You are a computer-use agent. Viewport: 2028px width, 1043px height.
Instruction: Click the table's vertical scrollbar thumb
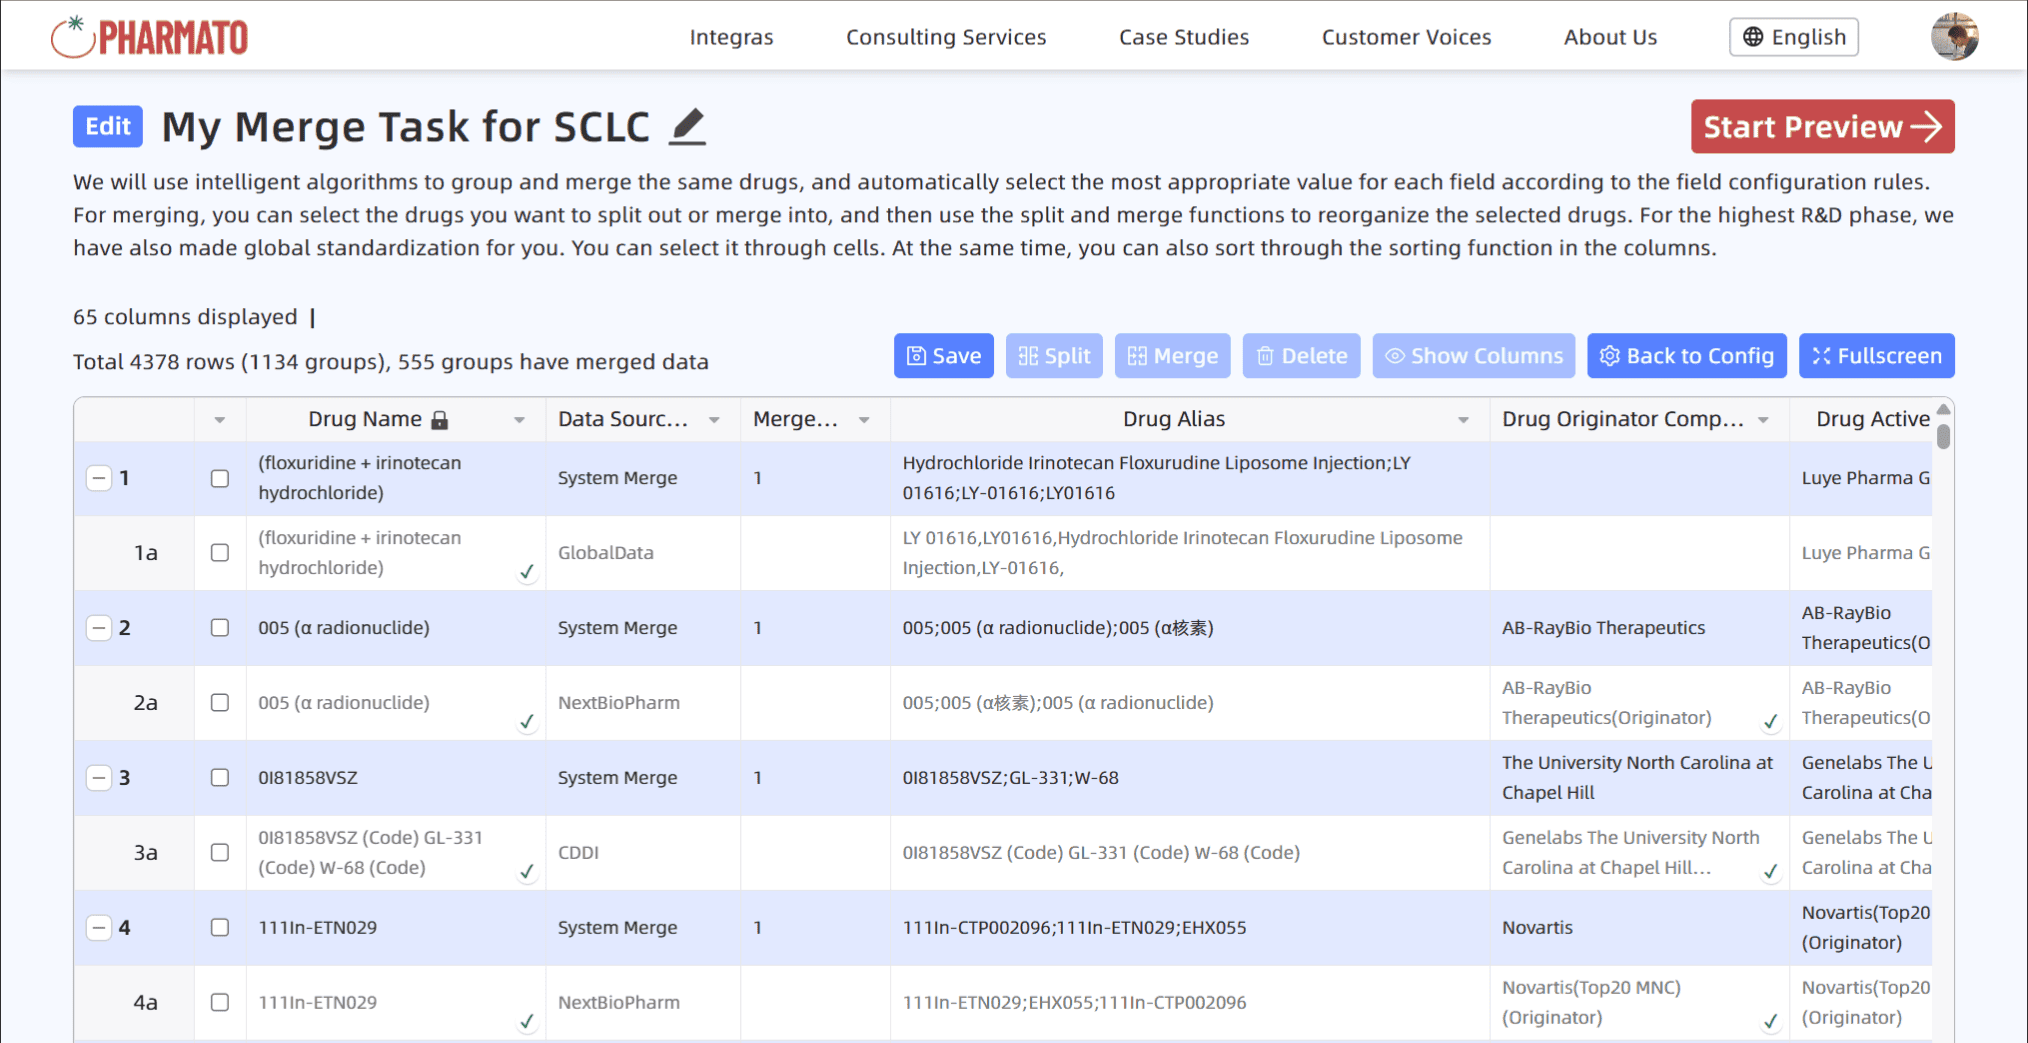[x=1943, y=436]
